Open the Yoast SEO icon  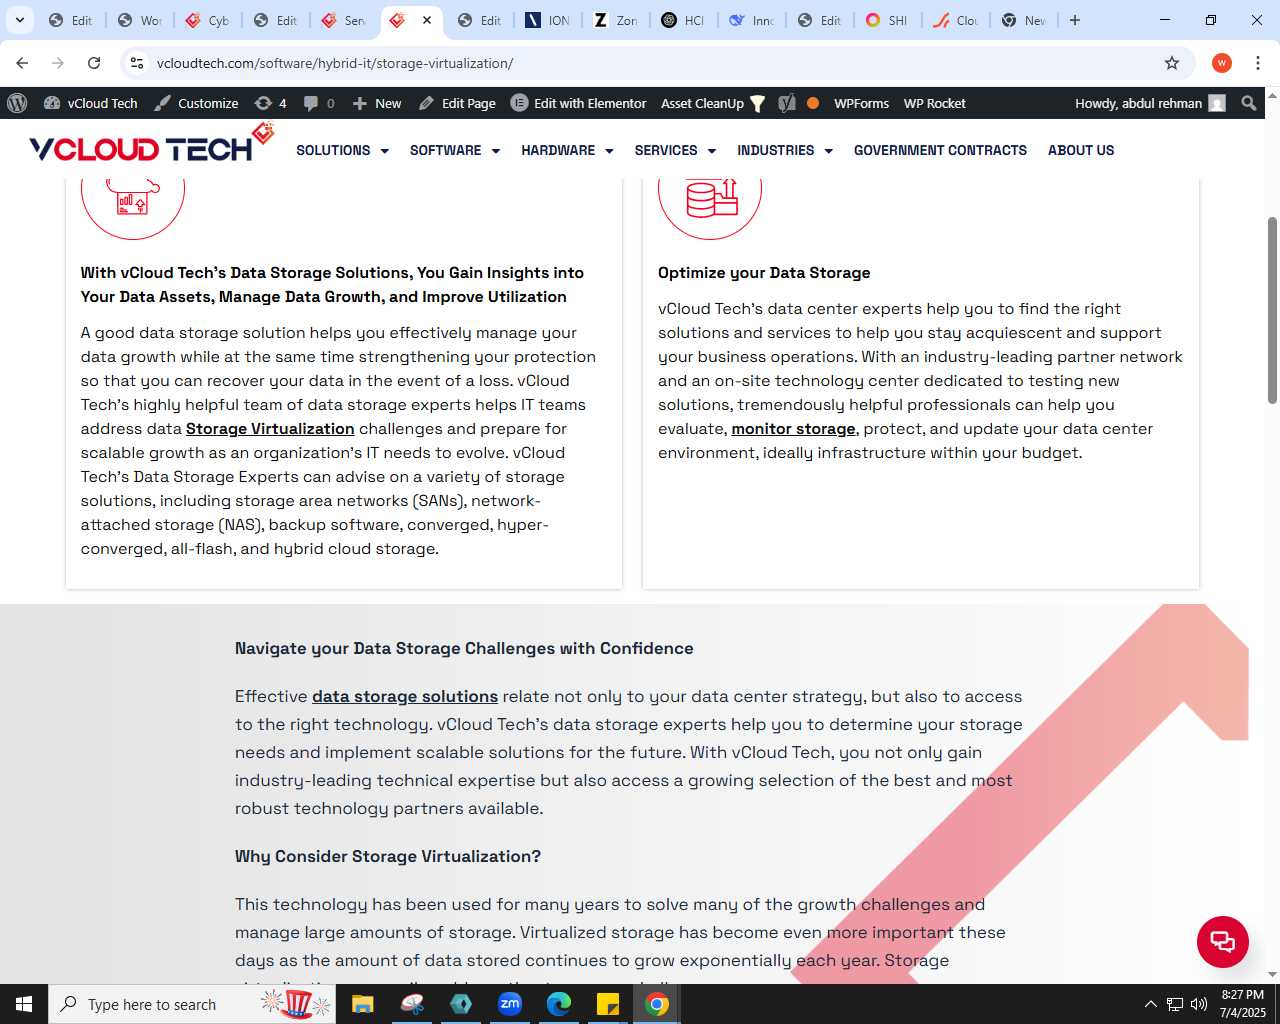pyautogui.click(x=787, y=103)
